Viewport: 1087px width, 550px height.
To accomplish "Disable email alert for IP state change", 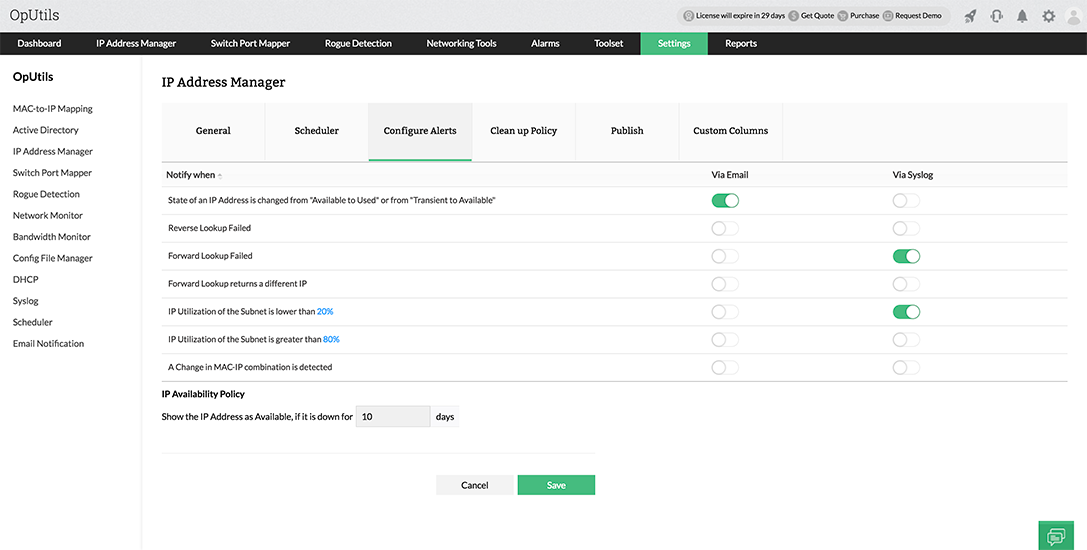I will click(725, 200).
